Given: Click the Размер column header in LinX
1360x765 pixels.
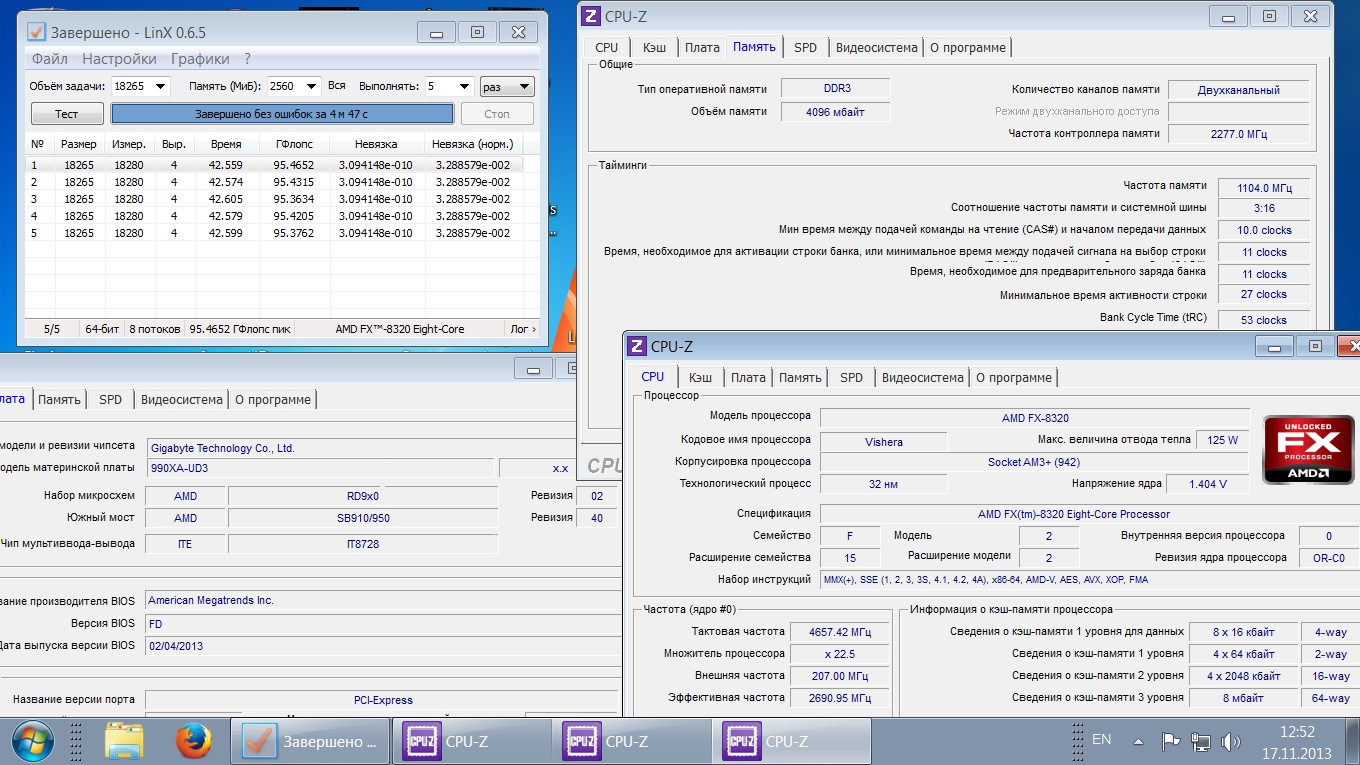Looking at the screenshot, I should pyautogui.click(x=79, y=144).
